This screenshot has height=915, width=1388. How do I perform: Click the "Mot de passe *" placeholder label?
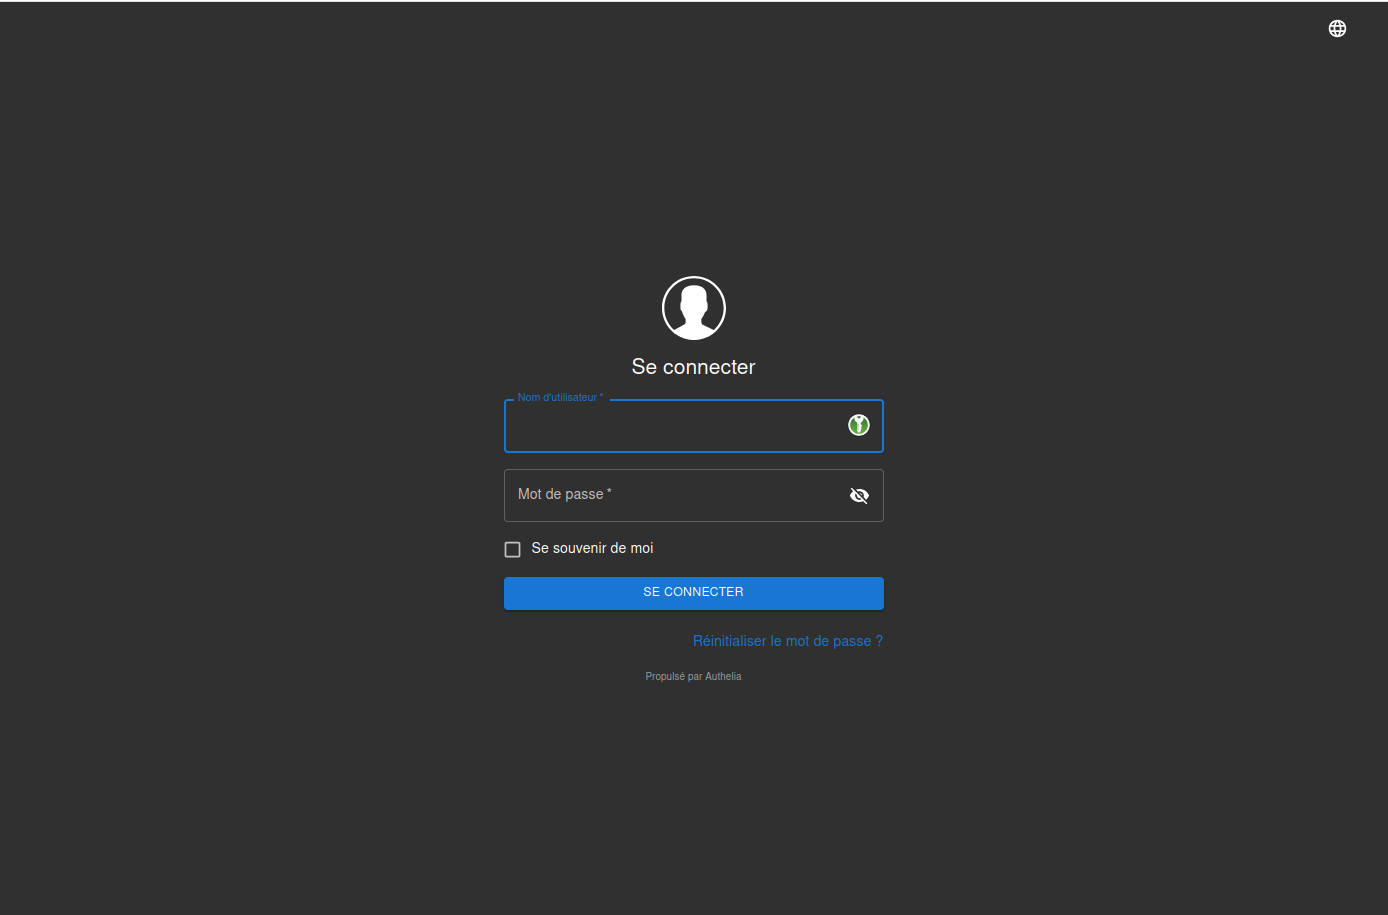click(564, 494)
